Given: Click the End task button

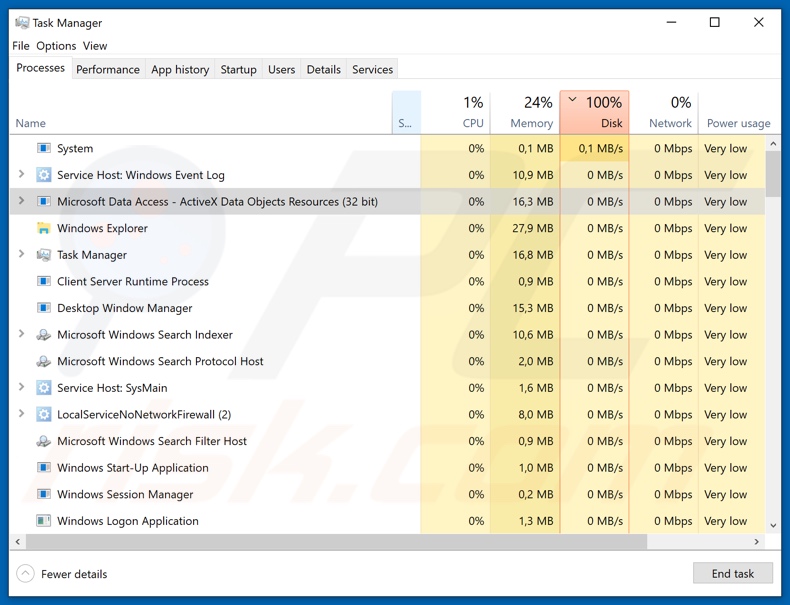Looking at the screenshot, I should click(733, 573).
